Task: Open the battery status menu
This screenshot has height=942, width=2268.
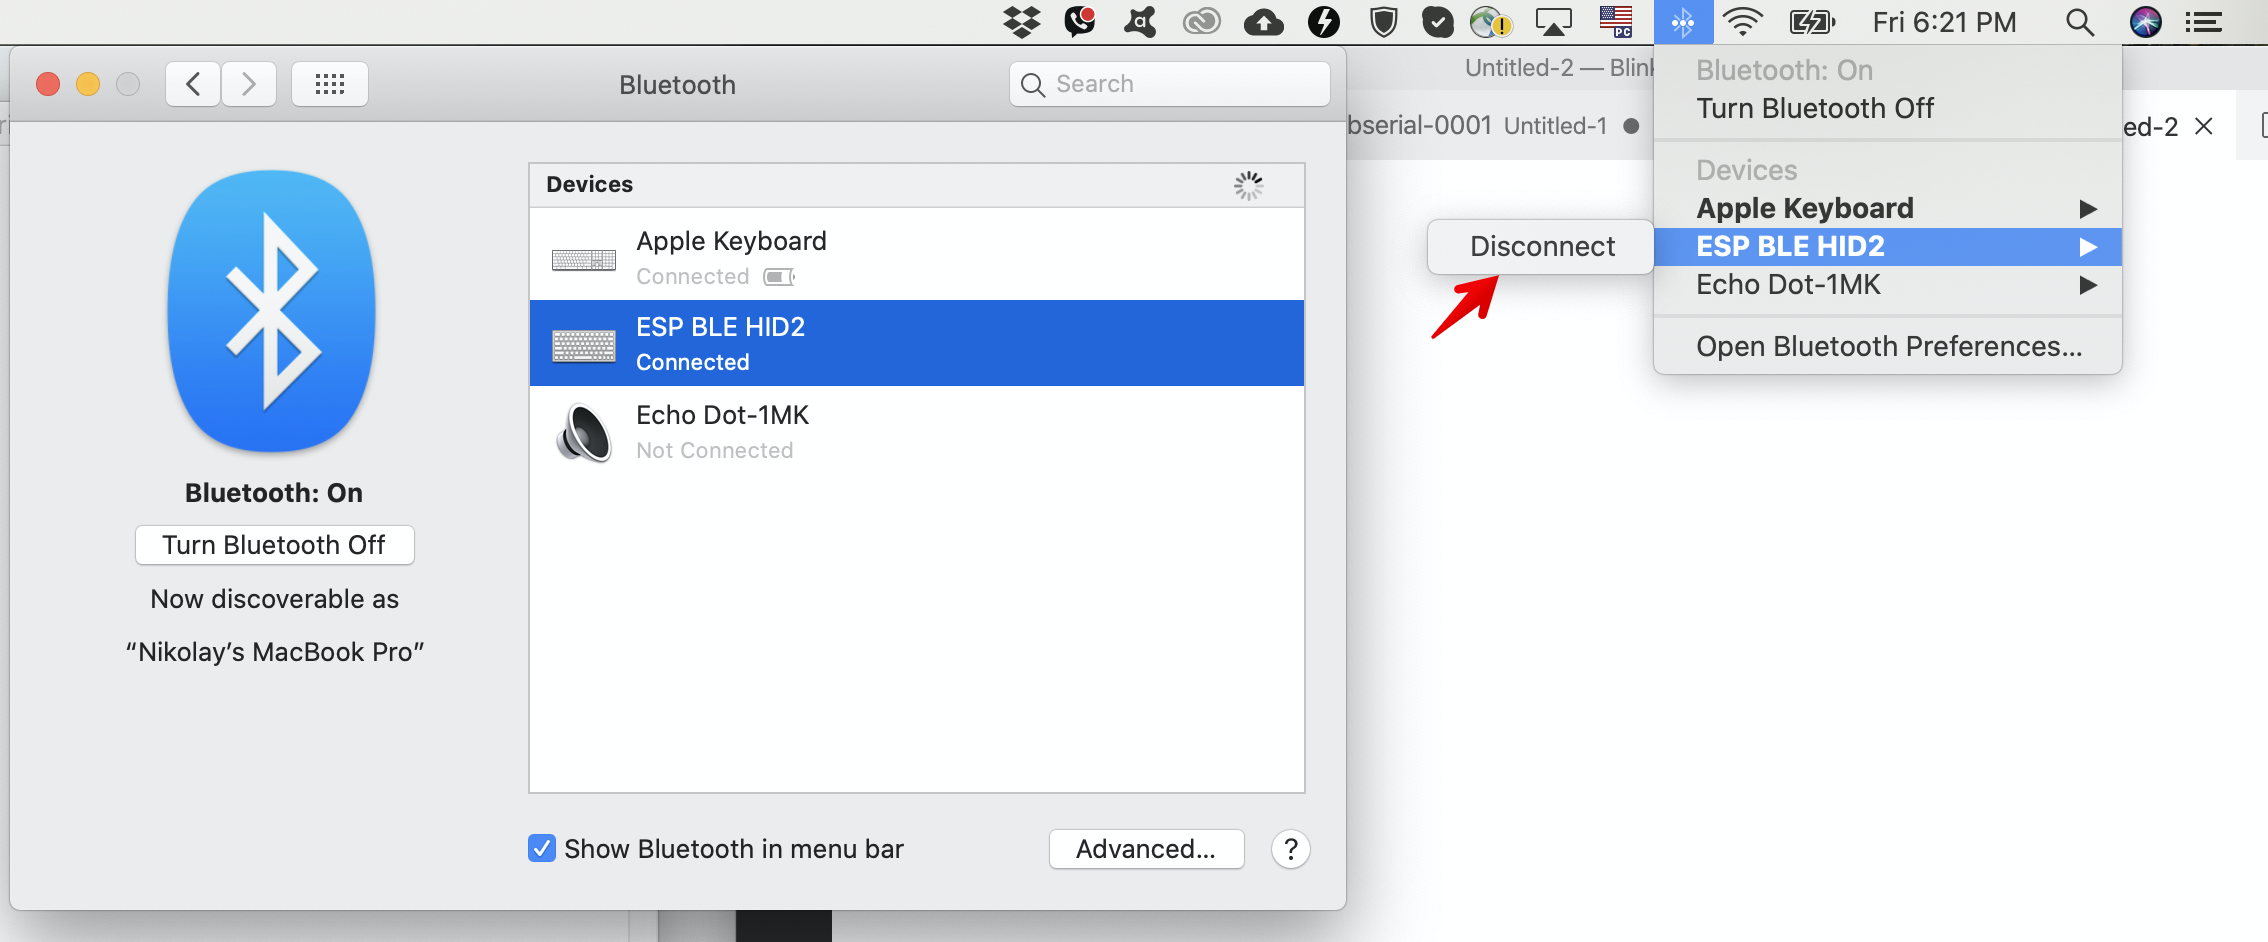Action: coord(1812,22)
